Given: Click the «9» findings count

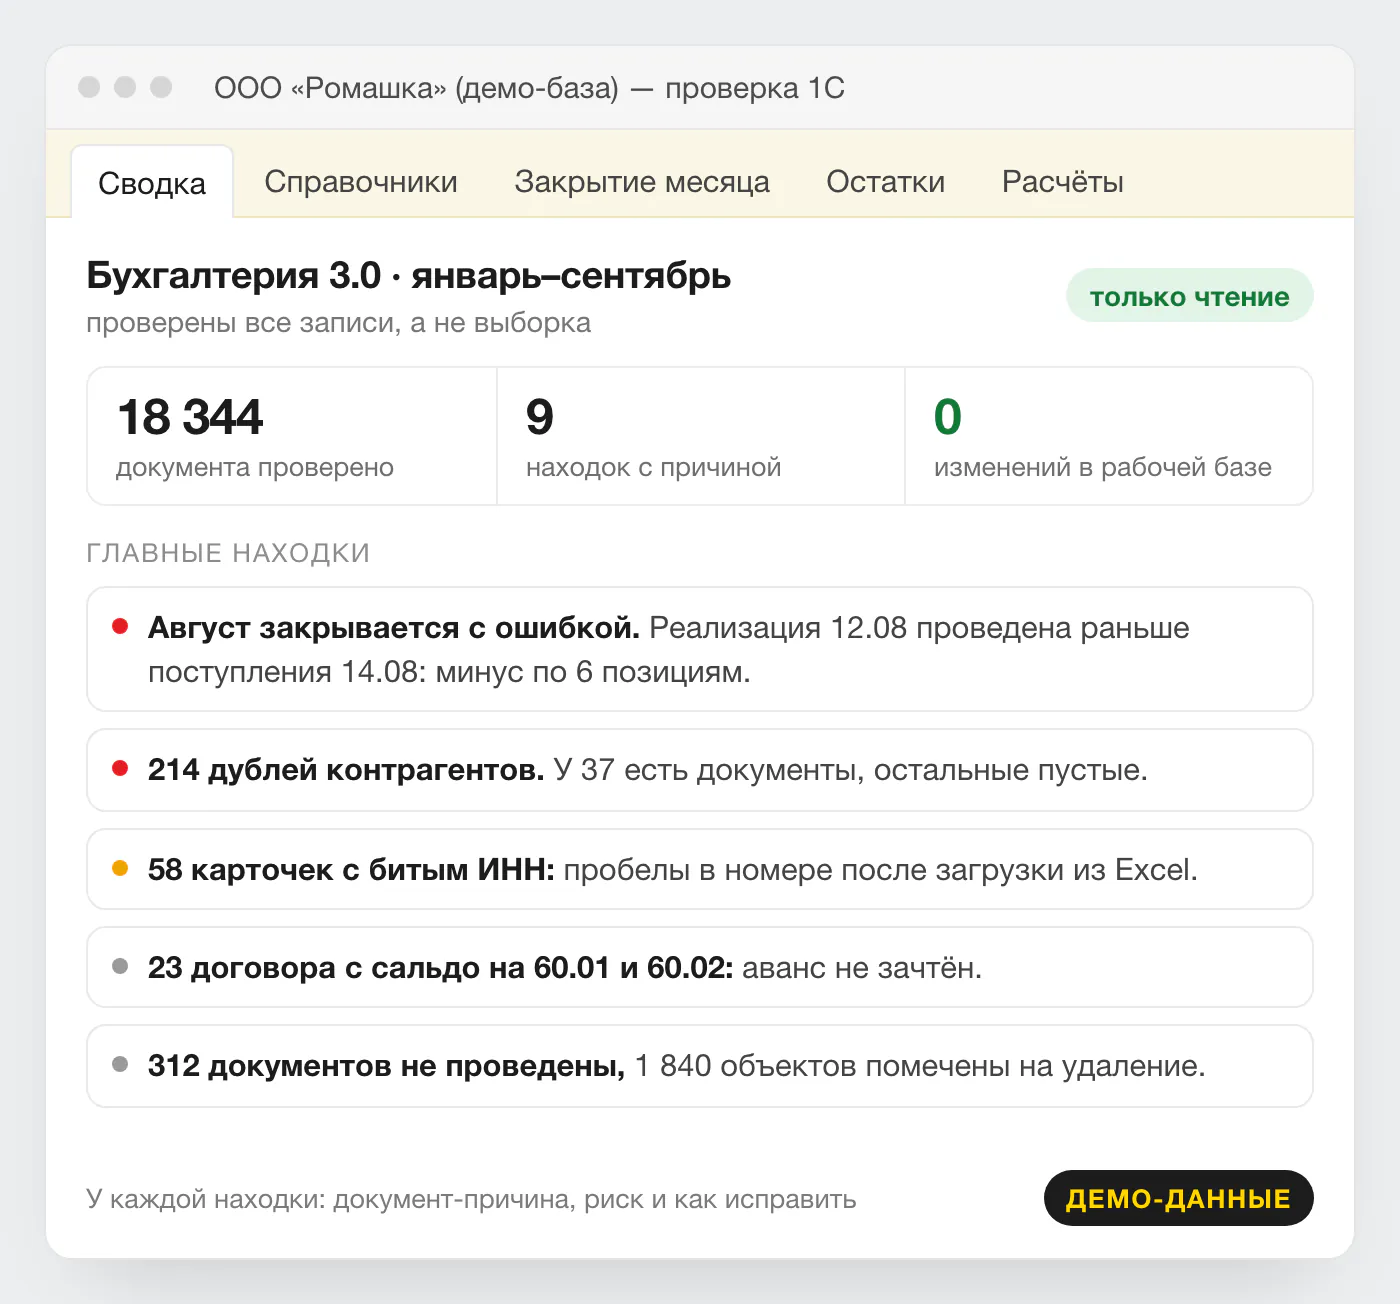Looking at the screenshot, I should pyautogui.click(x=539, y=417).
